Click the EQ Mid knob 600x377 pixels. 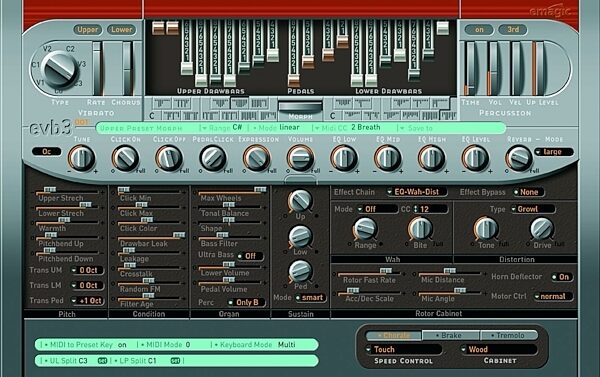pos(388,158)
